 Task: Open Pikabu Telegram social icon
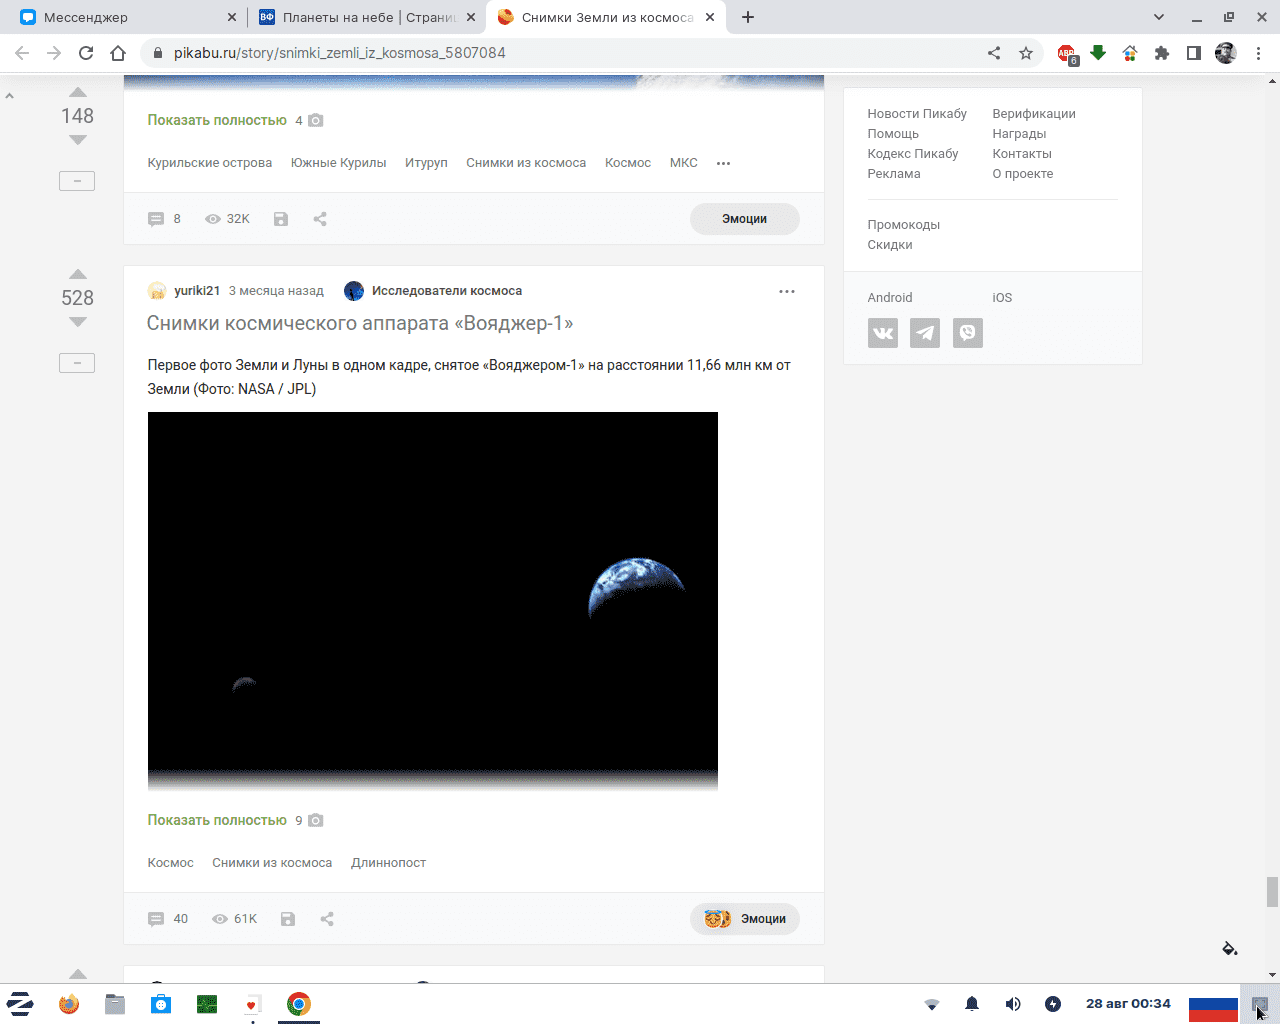tap(925, 333)
